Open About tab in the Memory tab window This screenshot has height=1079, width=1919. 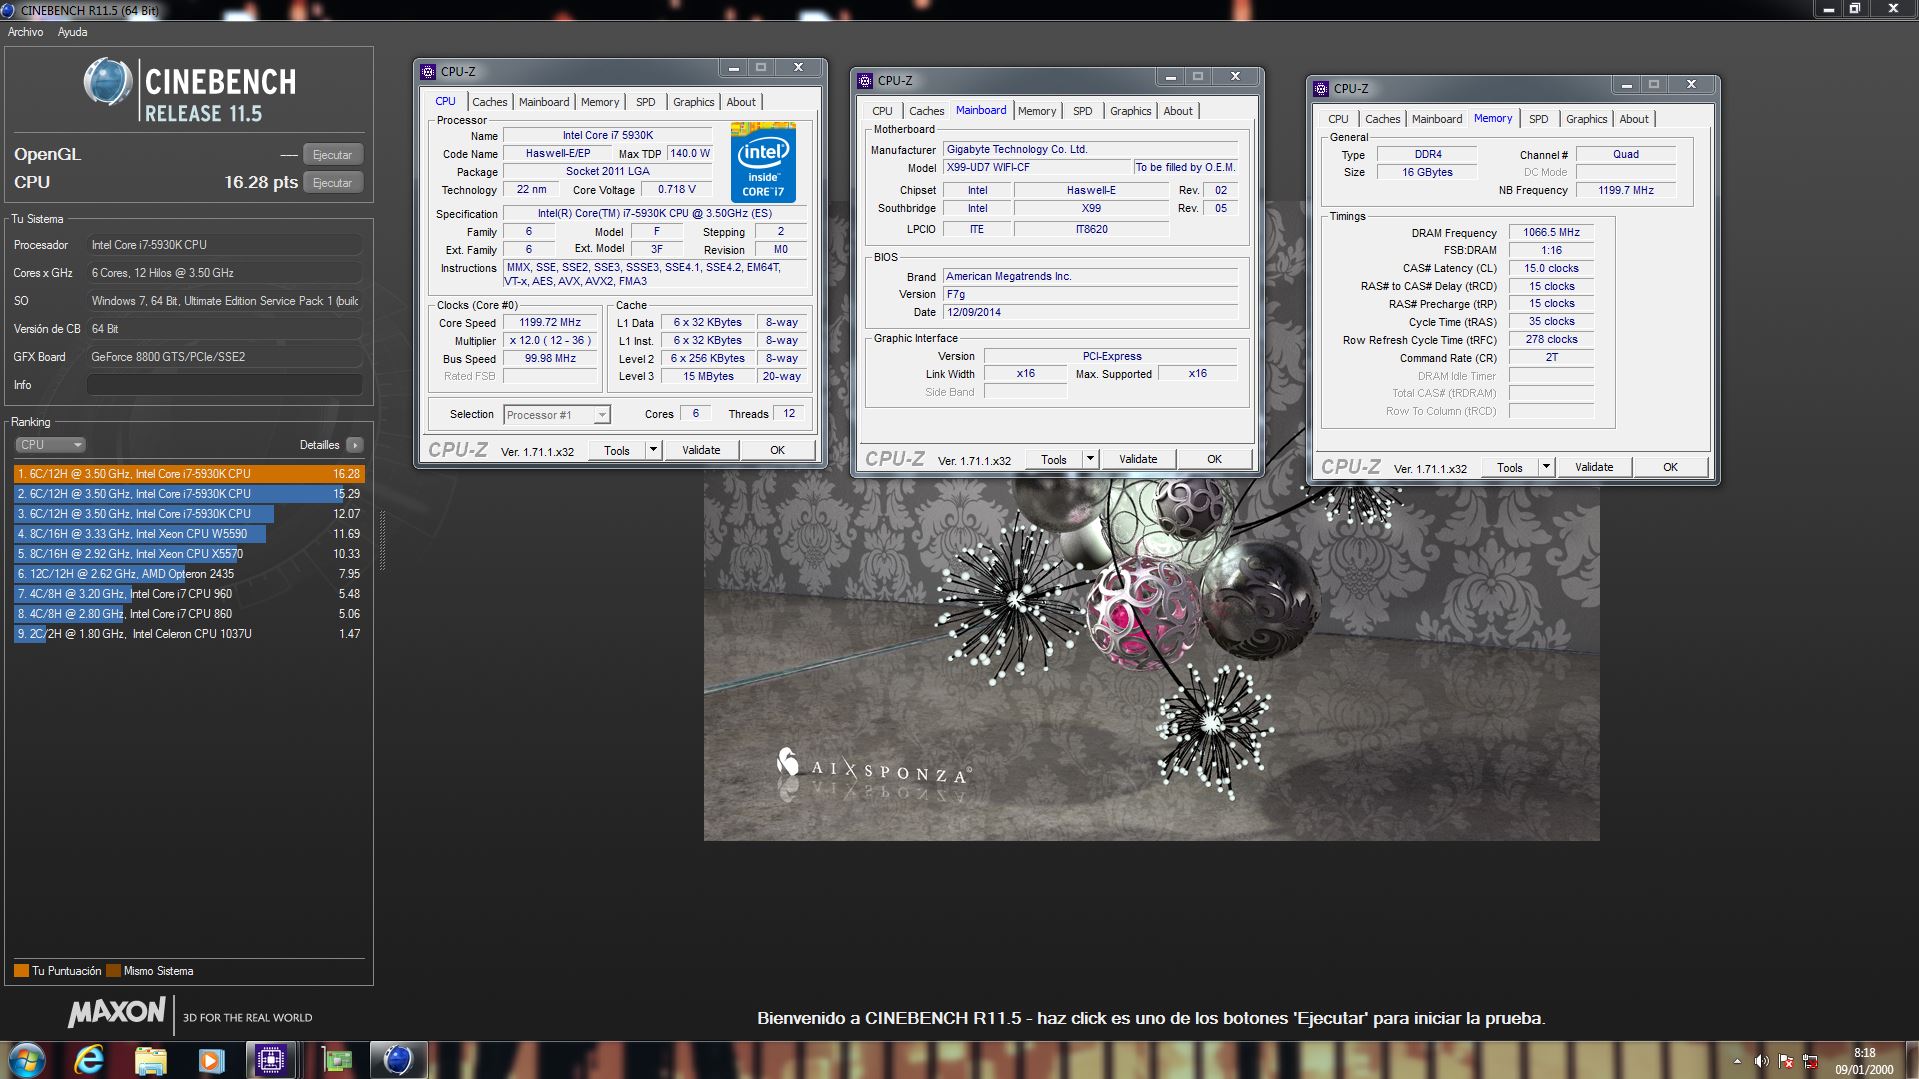tap(1634, 119)
